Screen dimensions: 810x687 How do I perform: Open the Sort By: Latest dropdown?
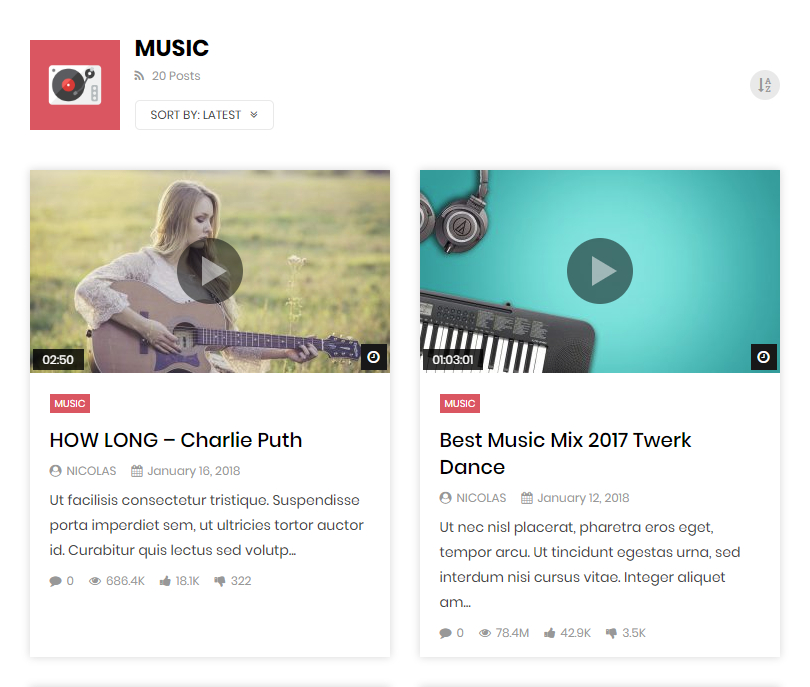click(x=204, y=115)
